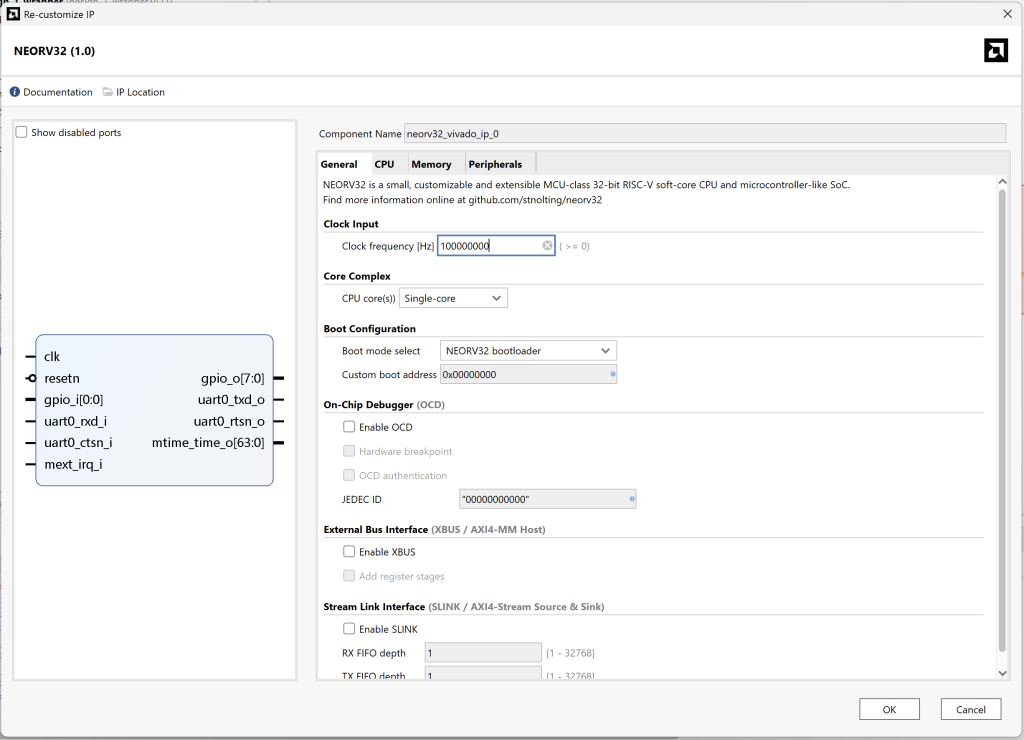Click the Stream Link Interface section heading
This screenshot has height=740, width=1024.
464,607
